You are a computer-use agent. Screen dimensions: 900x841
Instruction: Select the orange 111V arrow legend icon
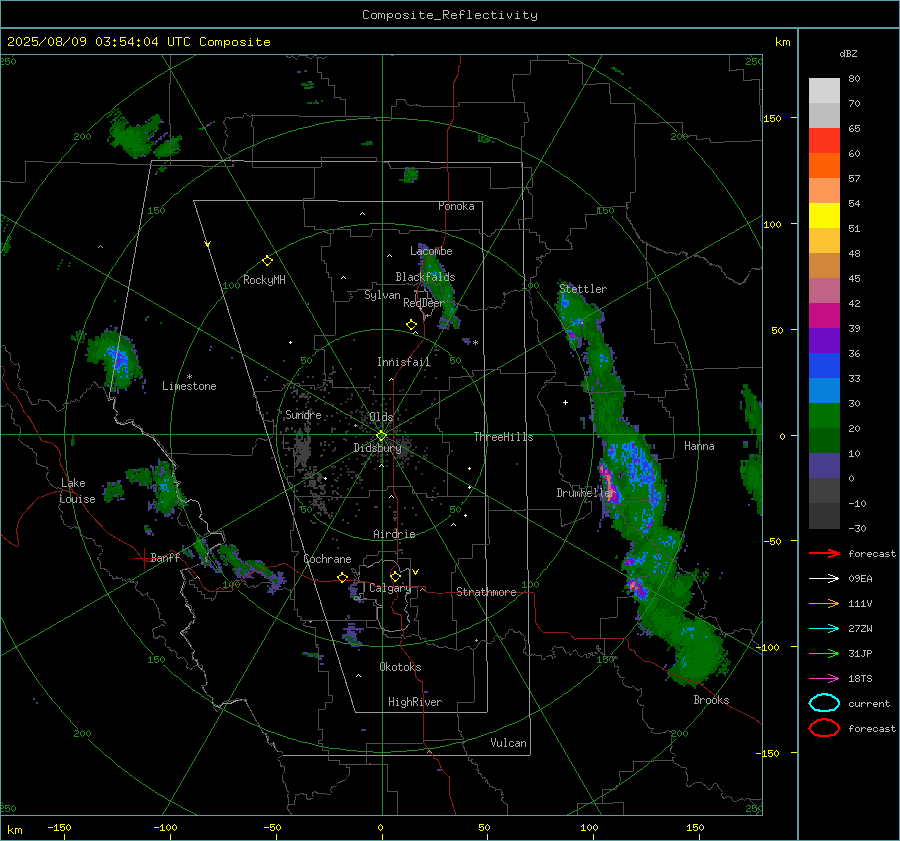coord(824,603)
